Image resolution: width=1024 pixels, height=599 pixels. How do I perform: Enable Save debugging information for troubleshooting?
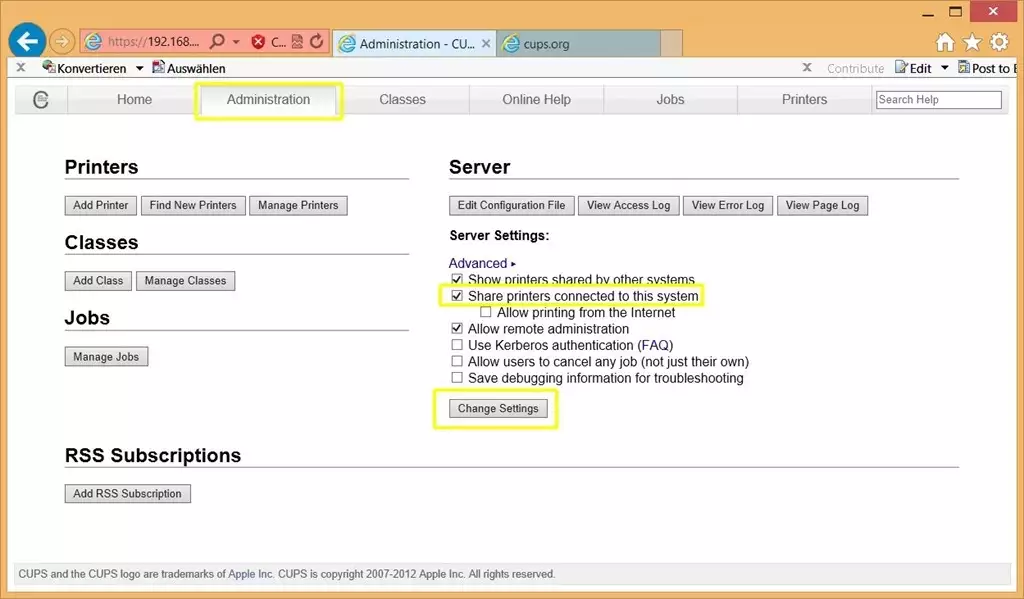[x=457, y=378]
